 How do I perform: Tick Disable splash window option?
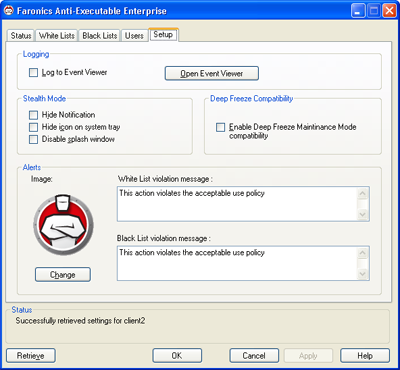33,139
